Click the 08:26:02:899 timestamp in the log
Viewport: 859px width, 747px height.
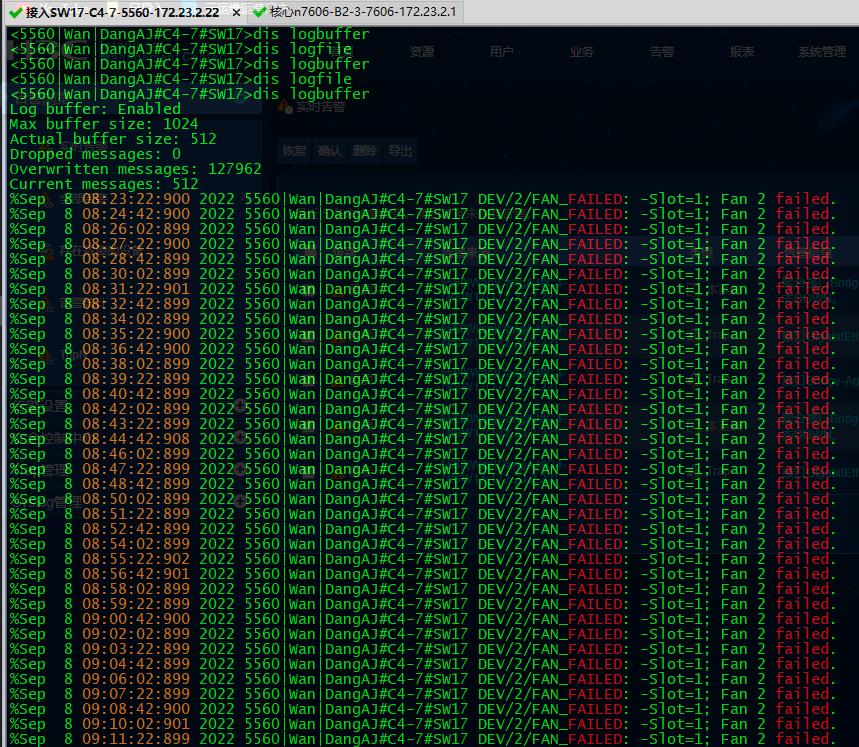pos(136,229)
